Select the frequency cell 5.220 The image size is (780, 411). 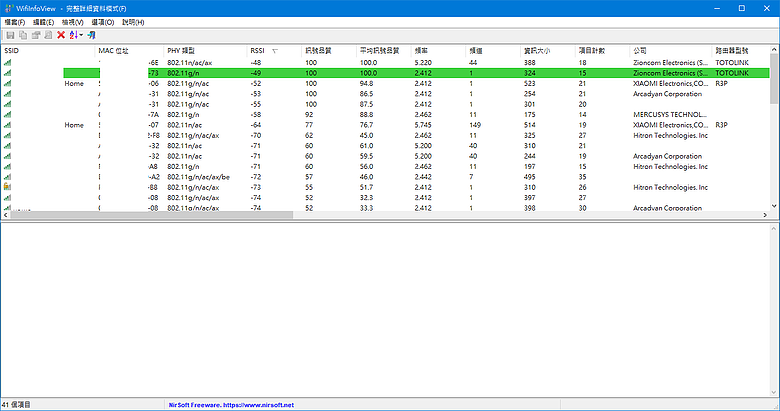423,63
